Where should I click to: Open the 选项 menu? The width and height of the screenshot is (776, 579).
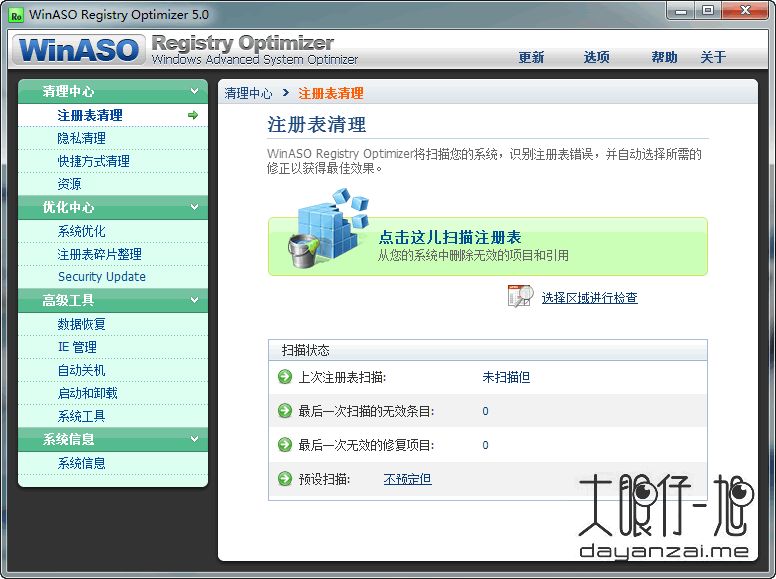point(596,57)
